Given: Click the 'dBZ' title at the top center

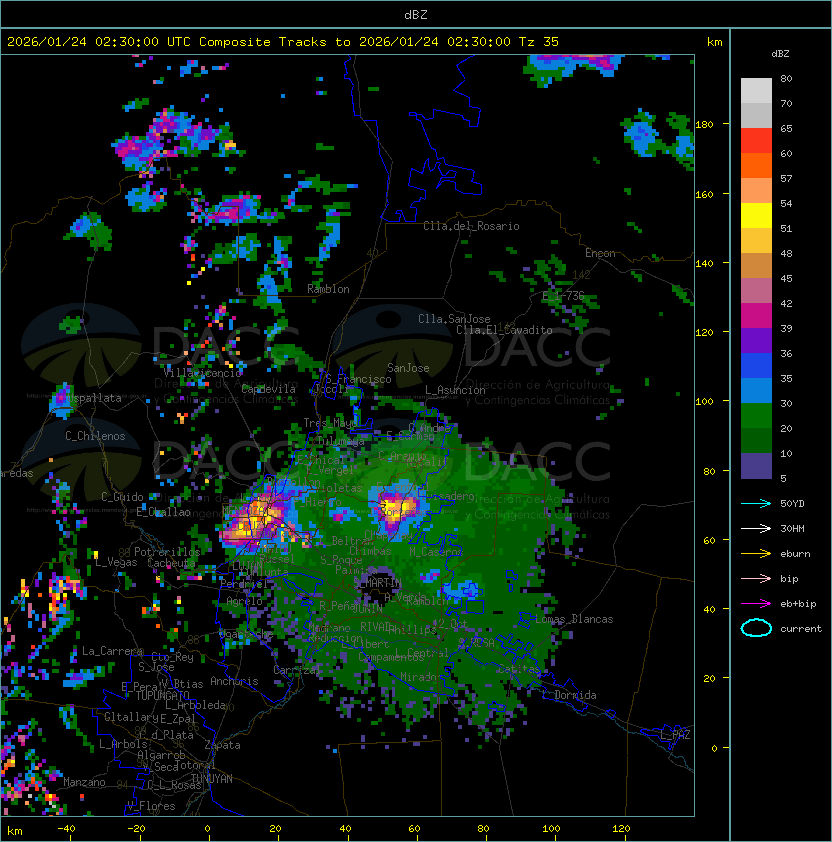Looking at the screenshot, I should coord(416,15).
